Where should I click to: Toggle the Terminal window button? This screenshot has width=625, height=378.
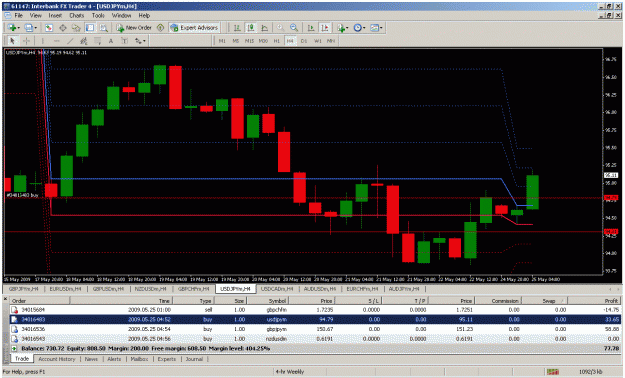pos(90,28)
